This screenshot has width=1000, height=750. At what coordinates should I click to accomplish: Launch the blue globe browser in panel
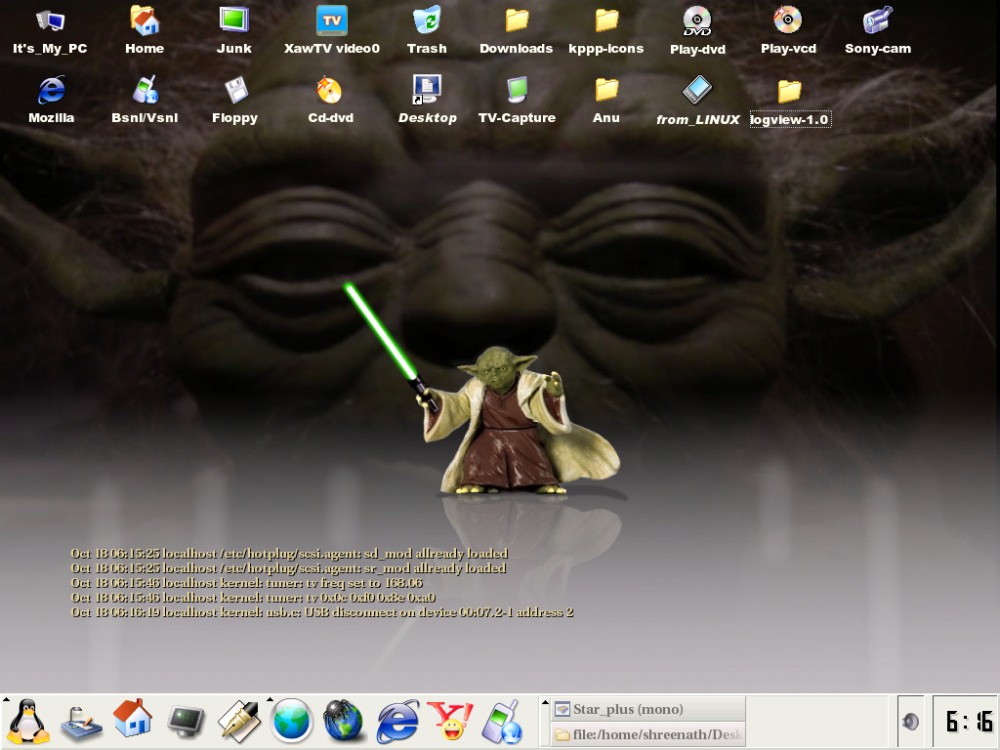click(292, 721)
